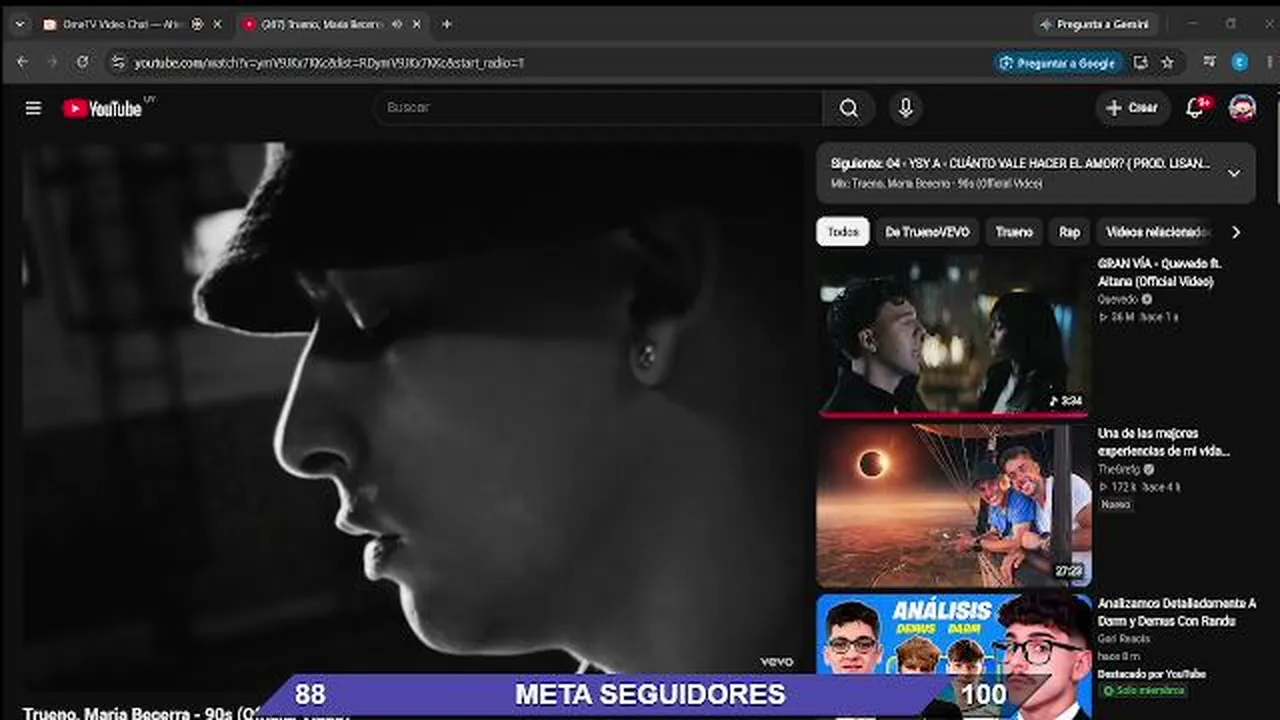Image resolution: width=1280 pixels, height=720 pixels.
Task: Open the TheGrefg channel name
Action: click(x=1120, y=469)
